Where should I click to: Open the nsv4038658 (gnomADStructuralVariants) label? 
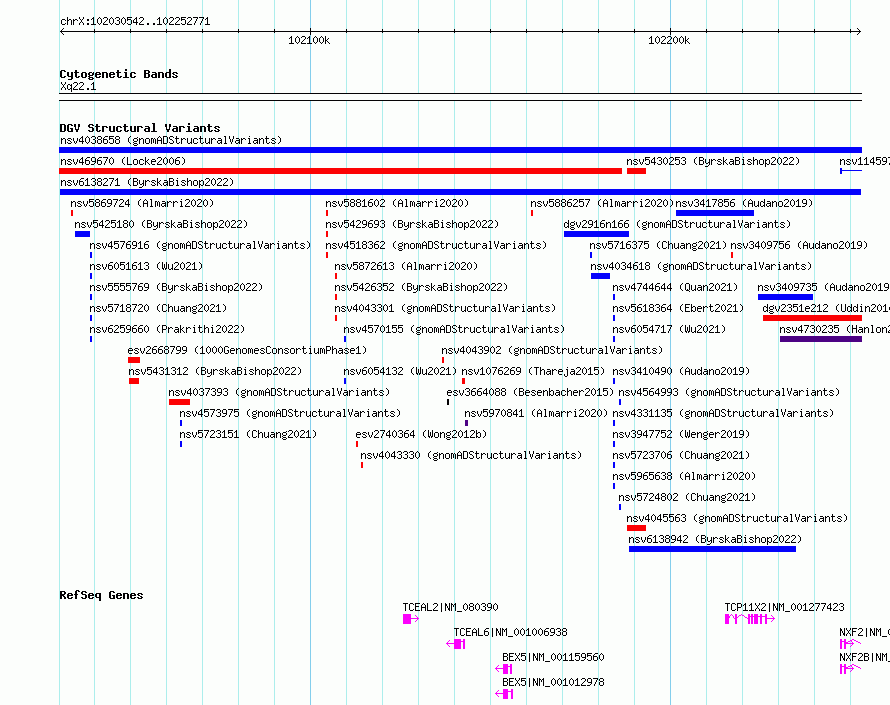(171, 140)
